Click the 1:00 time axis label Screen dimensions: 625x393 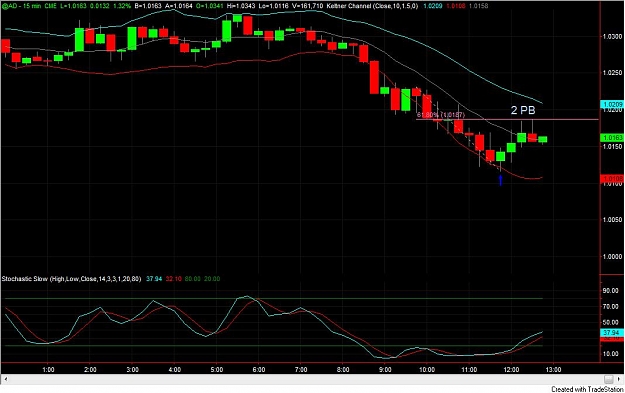click(48, 369)
